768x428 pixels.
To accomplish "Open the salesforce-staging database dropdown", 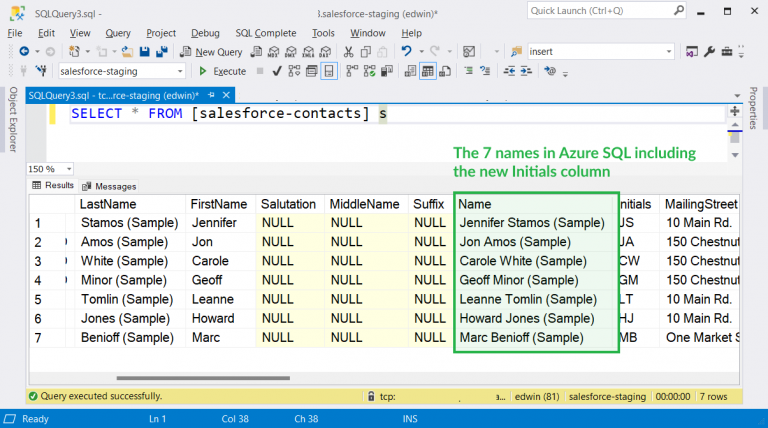I will point(180,71).
